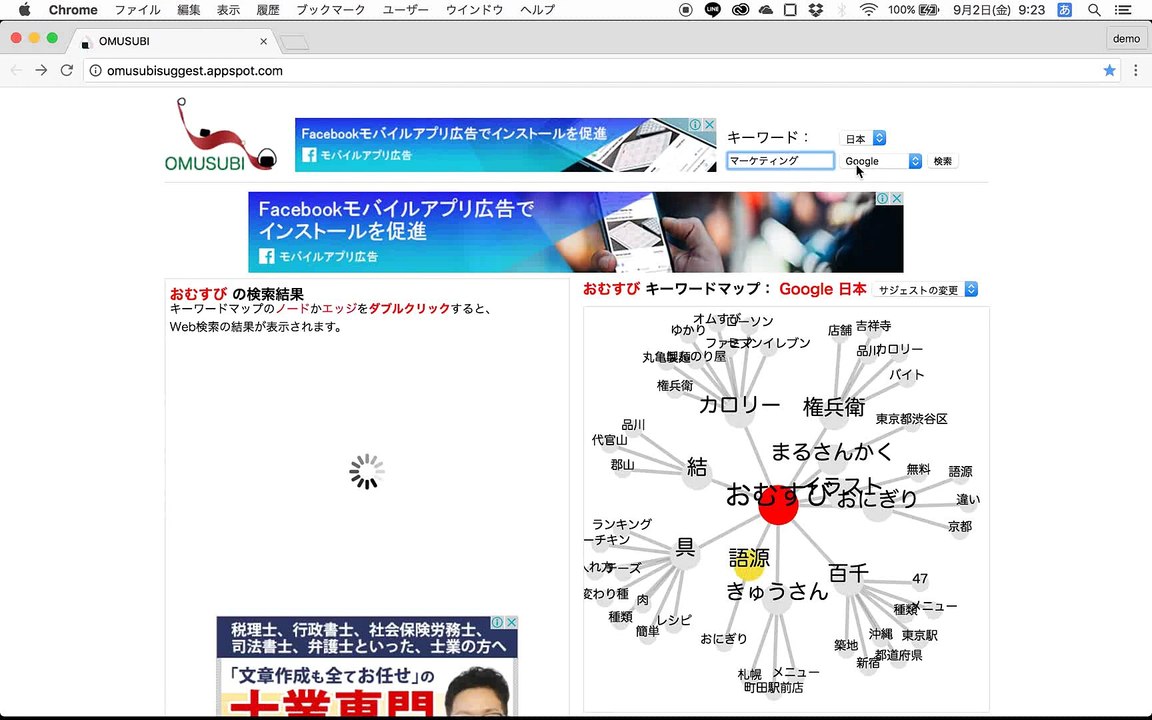The image size is (1152, 720).
Task: Close the small top Facebook ad
Action: (x=710, y=125)
